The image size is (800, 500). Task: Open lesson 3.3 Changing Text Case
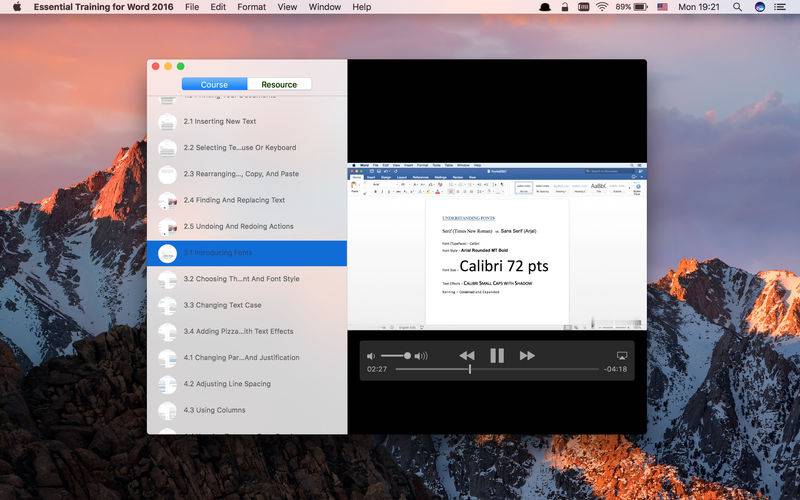[247, 306]
